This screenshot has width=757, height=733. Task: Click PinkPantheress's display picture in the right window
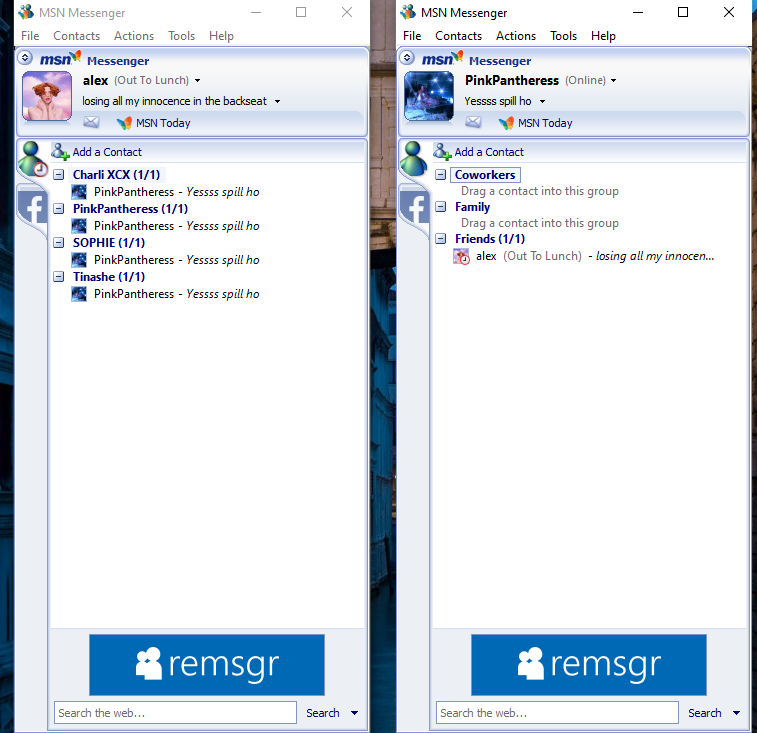429,96
